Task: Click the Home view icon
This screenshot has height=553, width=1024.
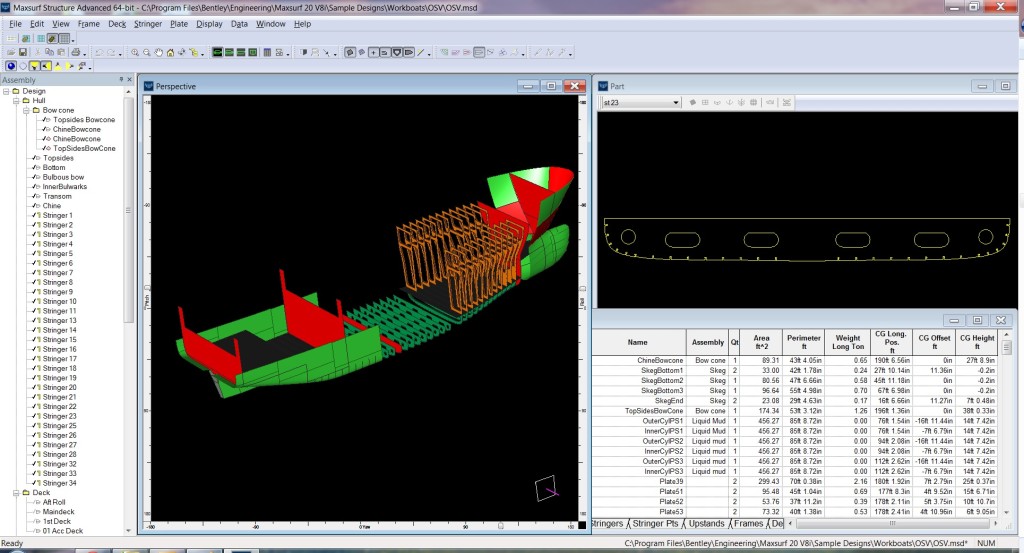Action: tap(170, 52)
